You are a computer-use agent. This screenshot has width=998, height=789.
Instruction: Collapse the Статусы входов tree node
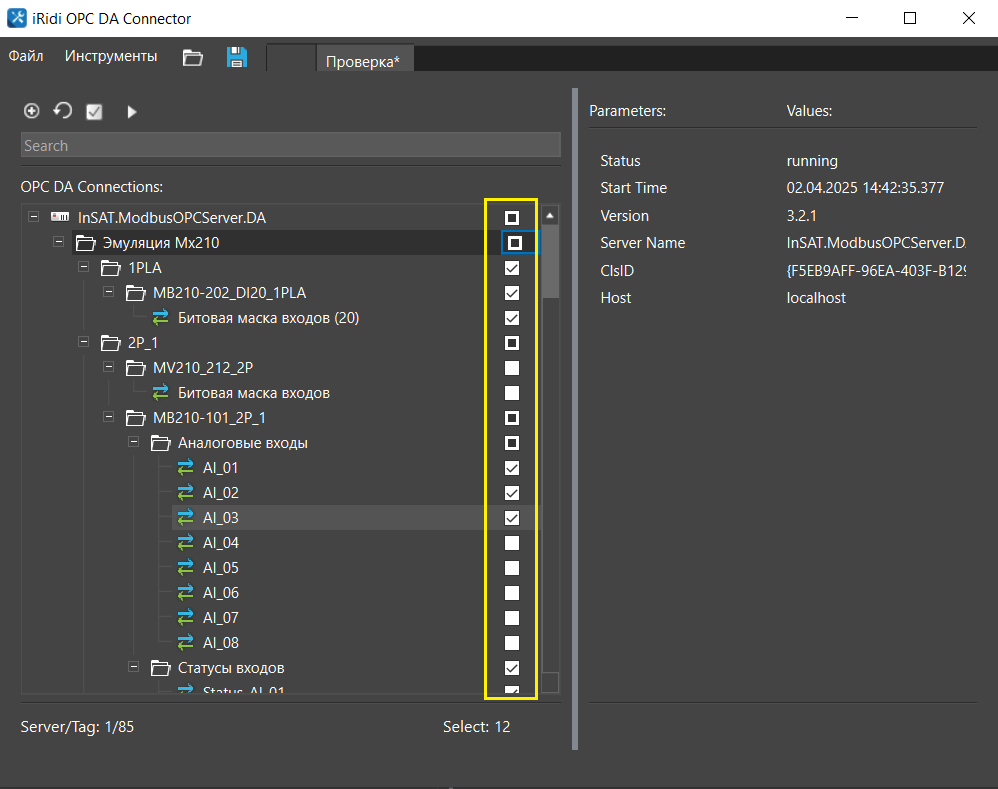tap(133, 668)
